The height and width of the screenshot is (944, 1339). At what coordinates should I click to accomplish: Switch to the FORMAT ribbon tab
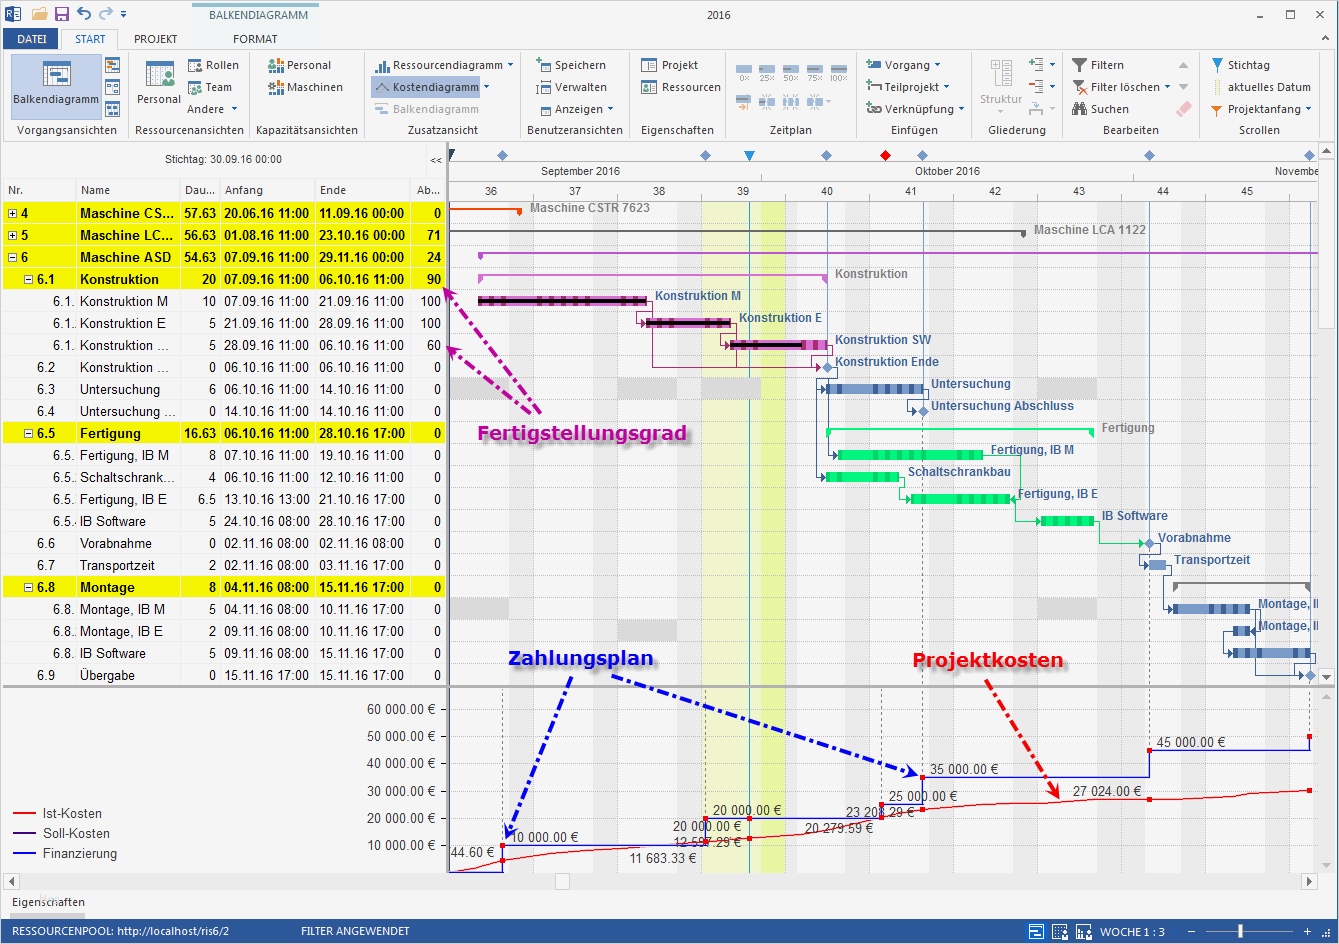[255, 39]
